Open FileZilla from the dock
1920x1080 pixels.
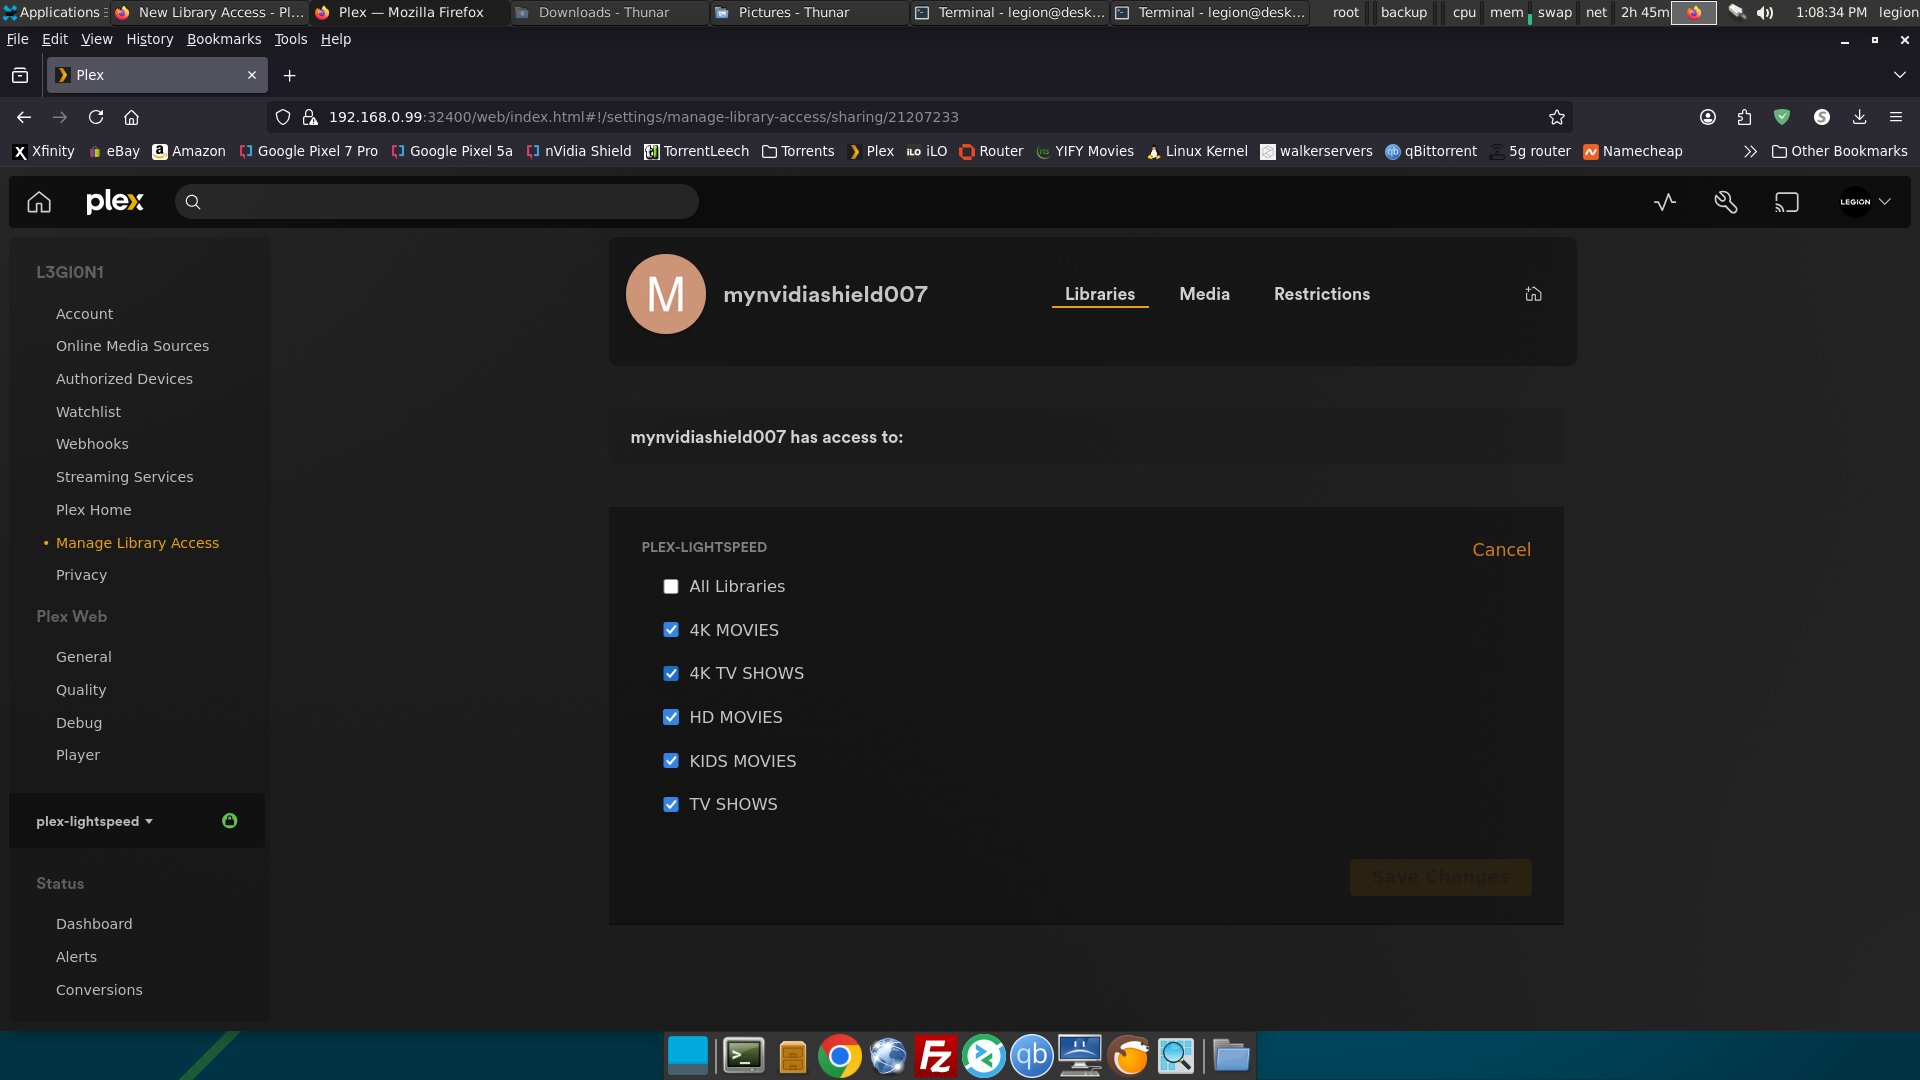point(936,1056)
